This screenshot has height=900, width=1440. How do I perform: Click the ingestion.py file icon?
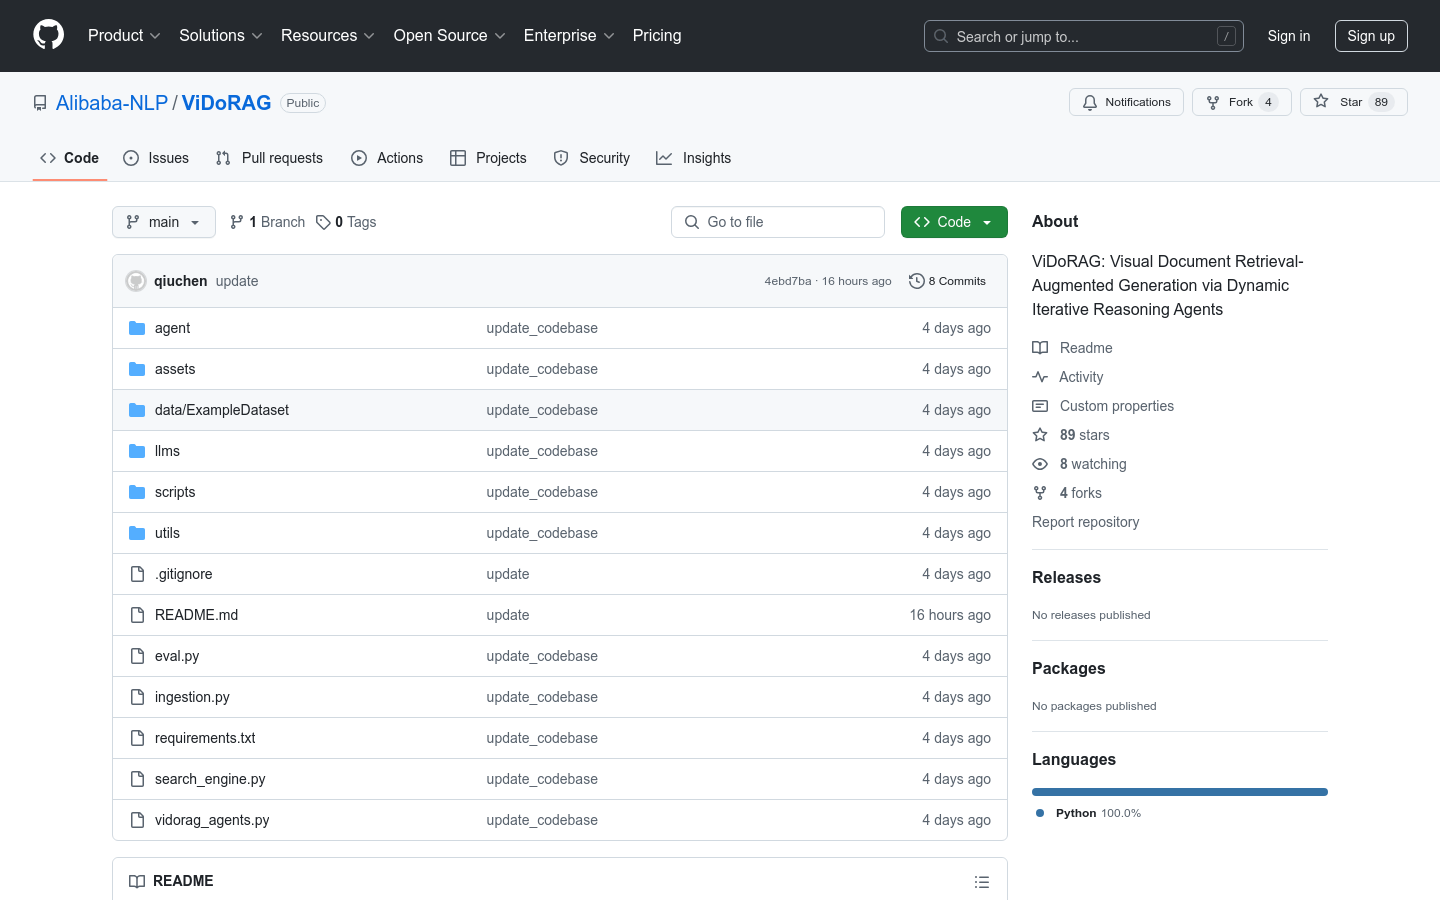[137, 697]
